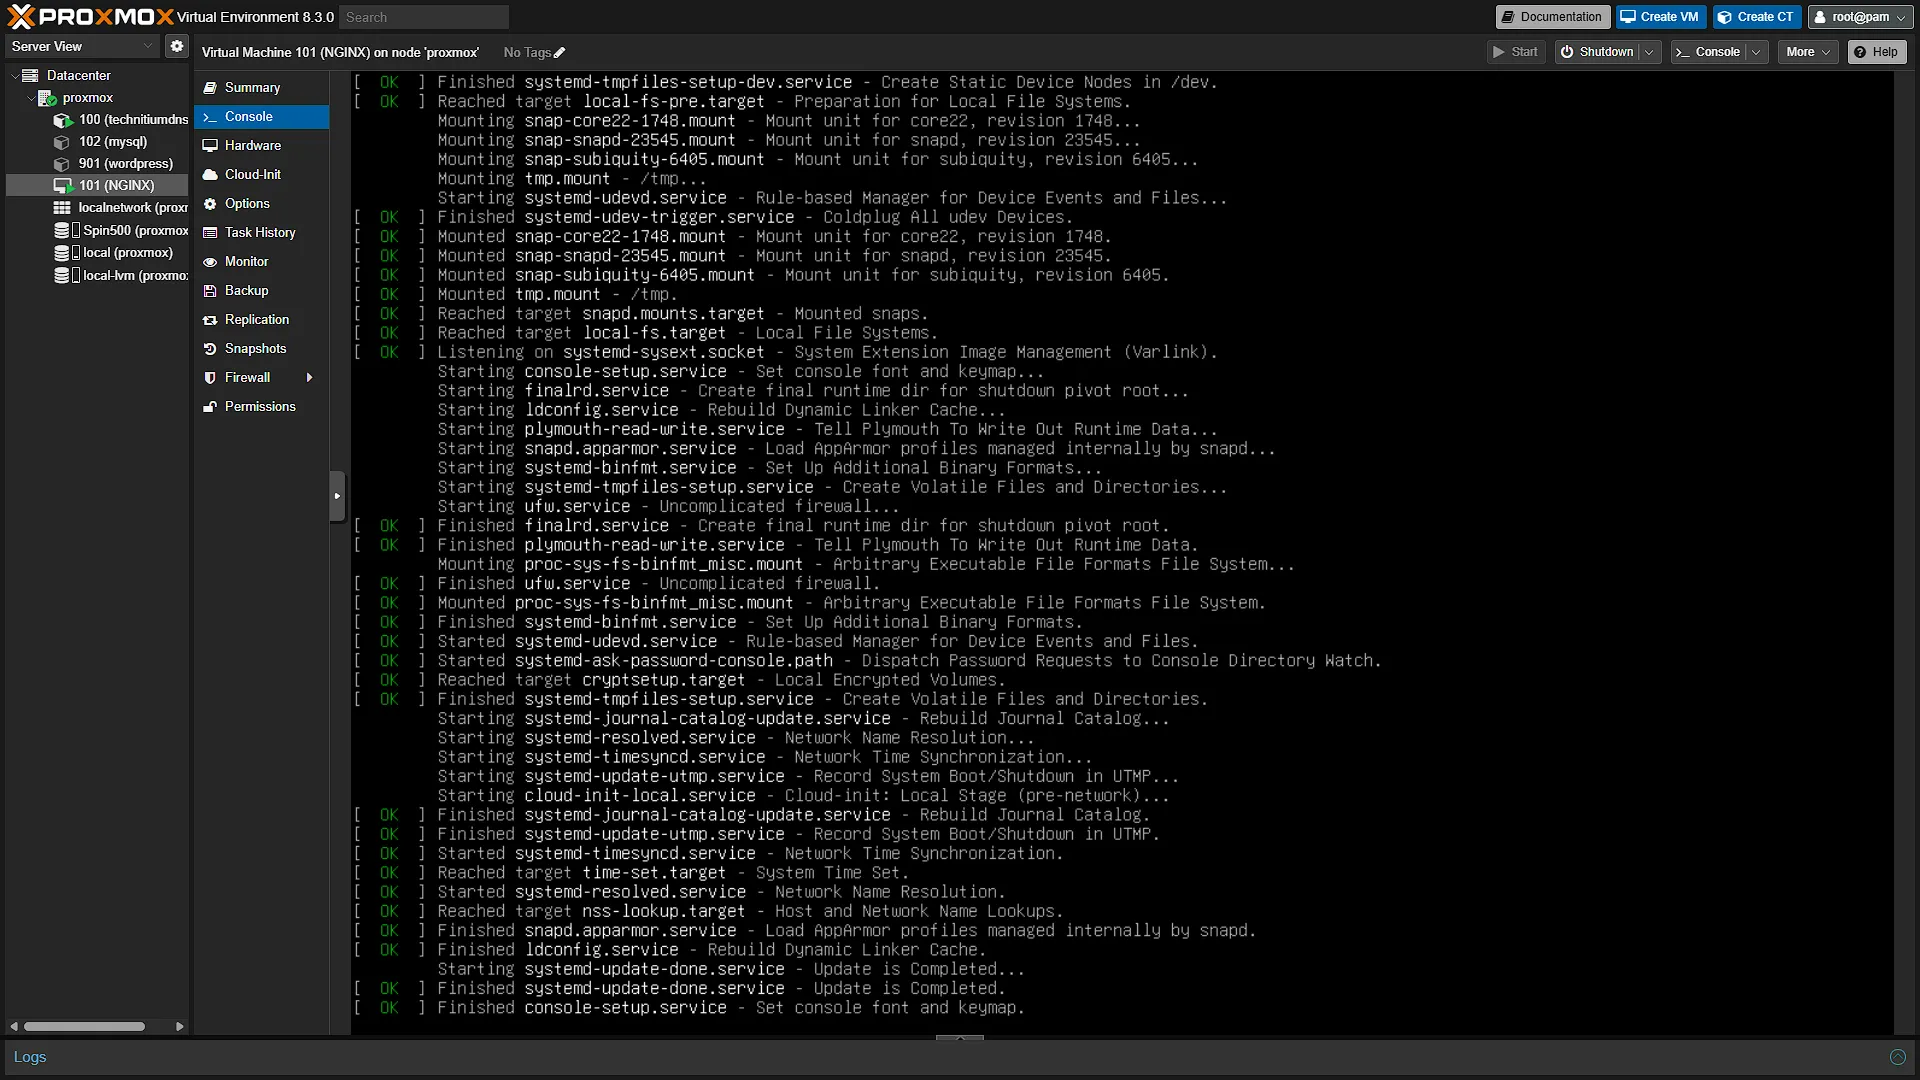Open the Hardware tab
This screenshot has width=1920, height=1080.
(x=261, y=146)
